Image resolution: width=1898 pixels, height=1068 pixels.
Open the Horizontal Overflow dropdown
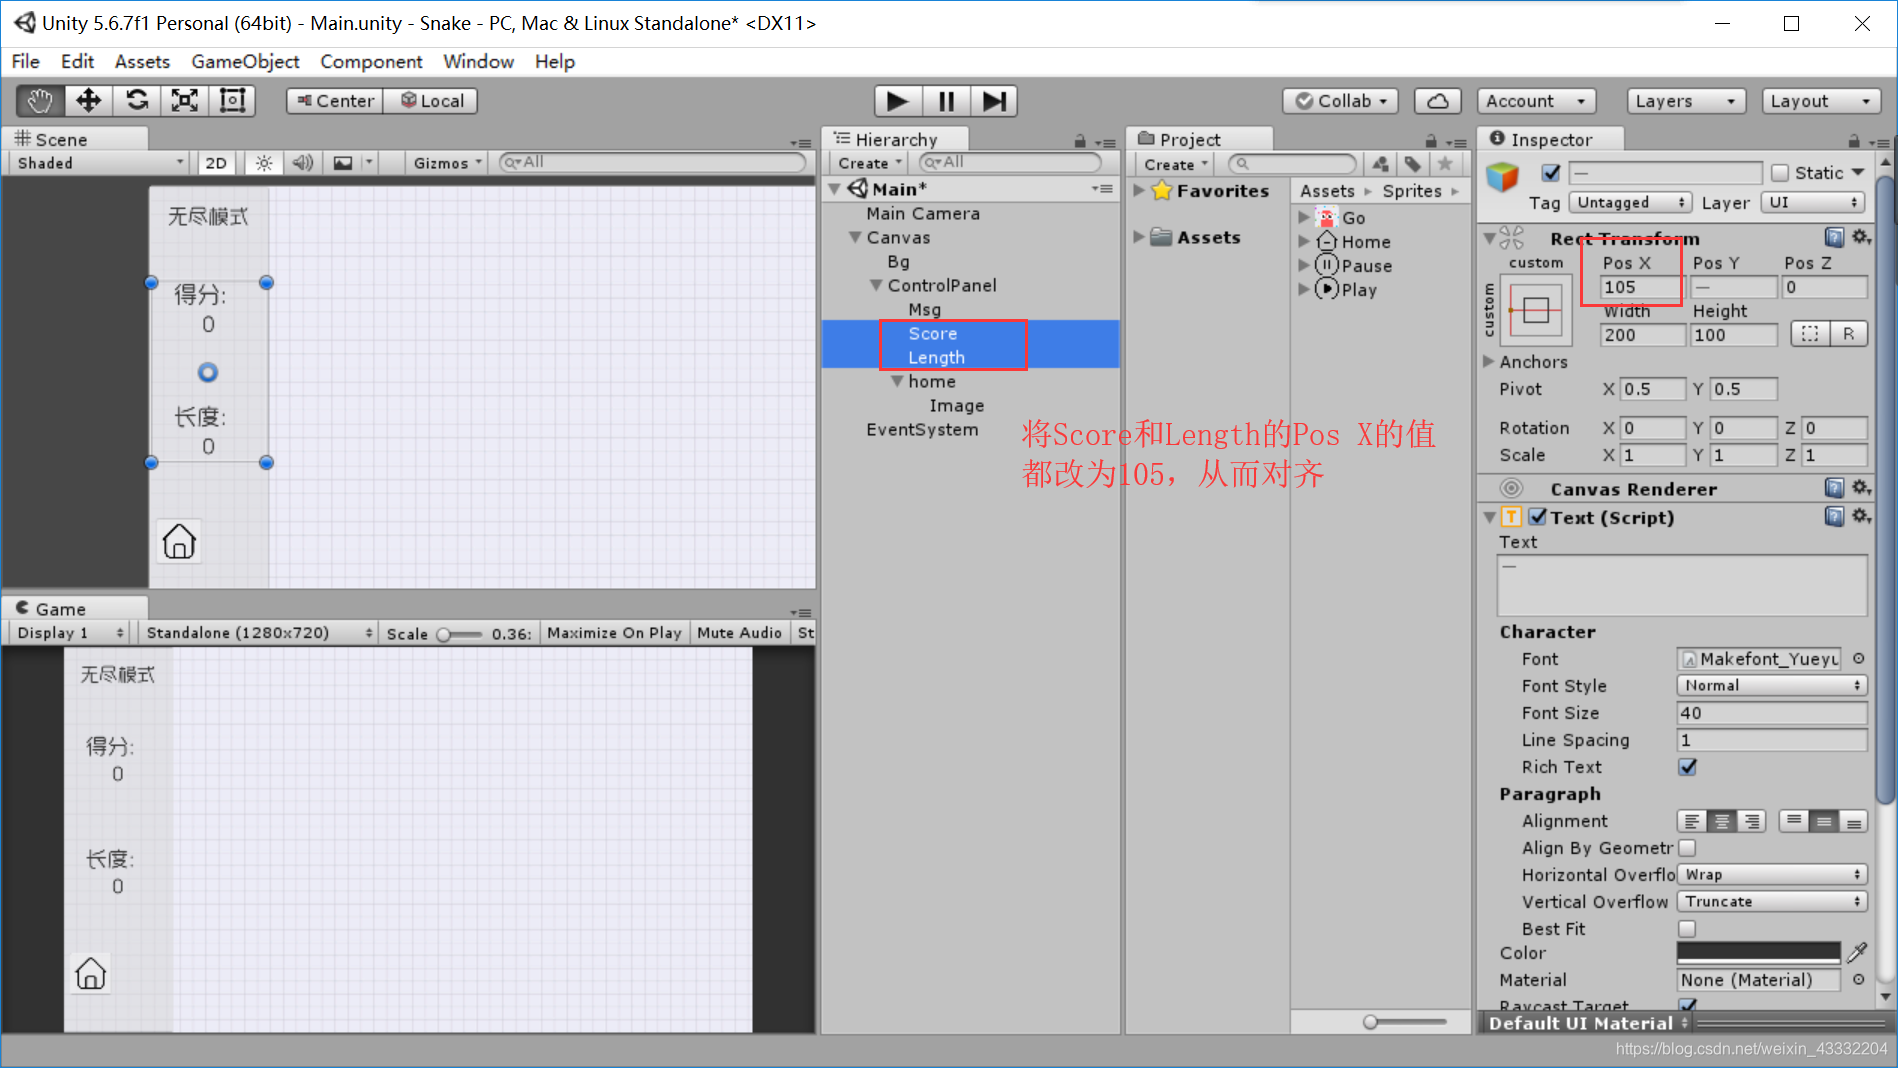click(x=1771, y=874)
